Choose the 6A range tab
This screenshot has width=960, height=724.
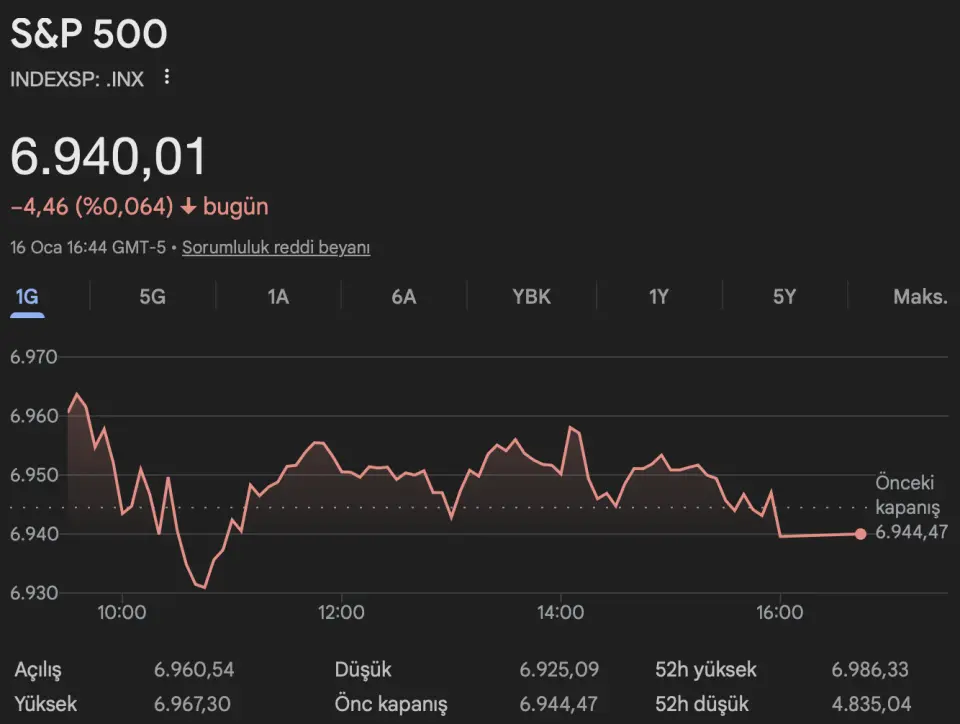[404, 297]
